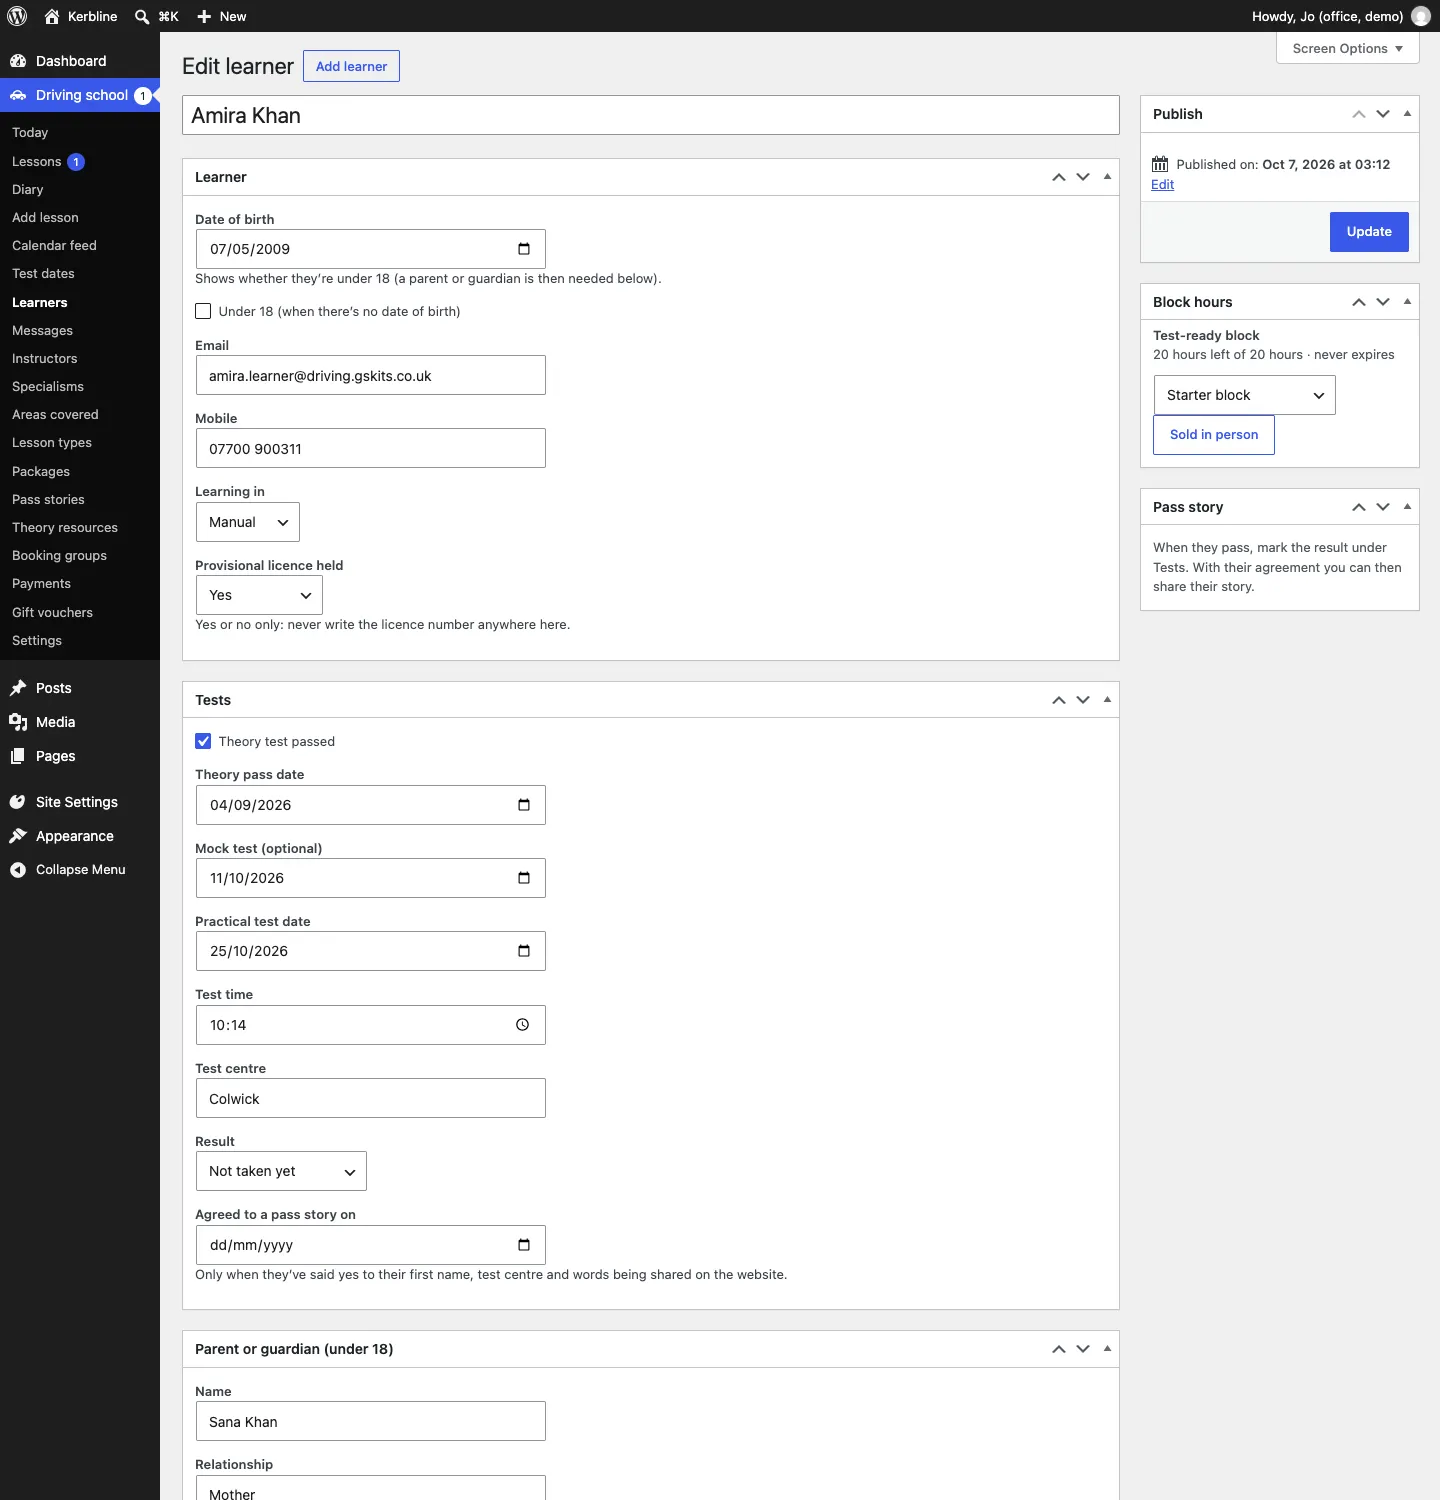Focus the Test centre field
The height and width of the screenshot is (1500, 1440).
pos(371,1098)
